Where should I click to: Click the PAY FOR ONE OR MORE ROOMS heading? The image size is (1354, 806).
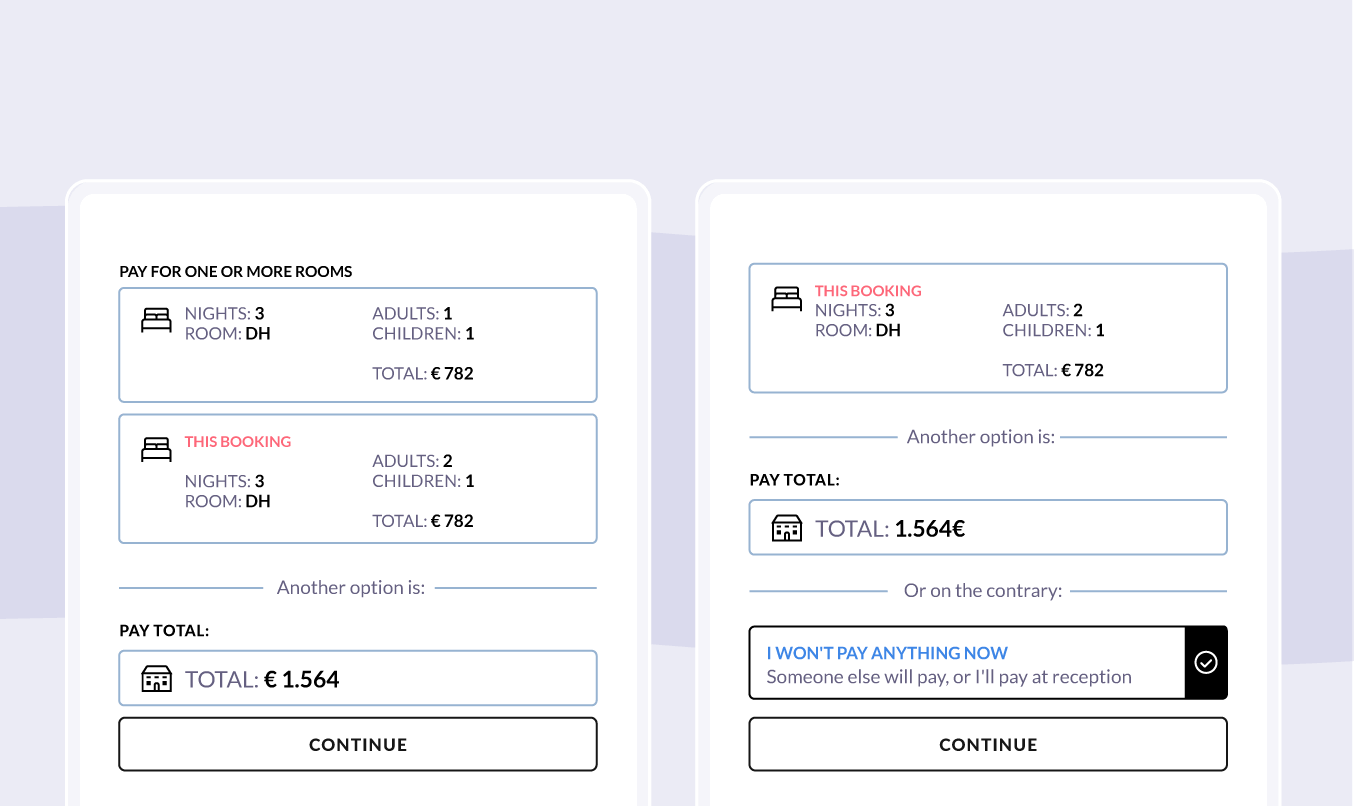tap(236, 271)
